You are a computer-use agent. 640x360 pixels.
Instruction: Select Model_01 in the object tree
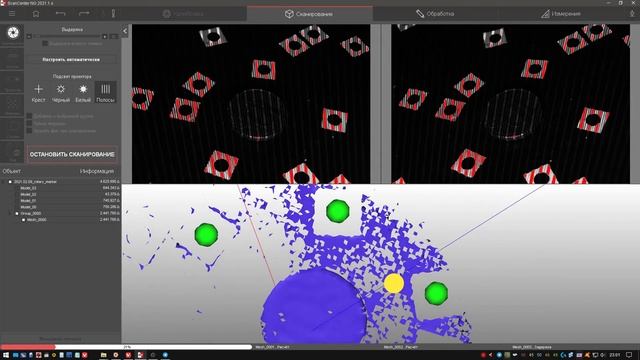[x=61, y=201]
